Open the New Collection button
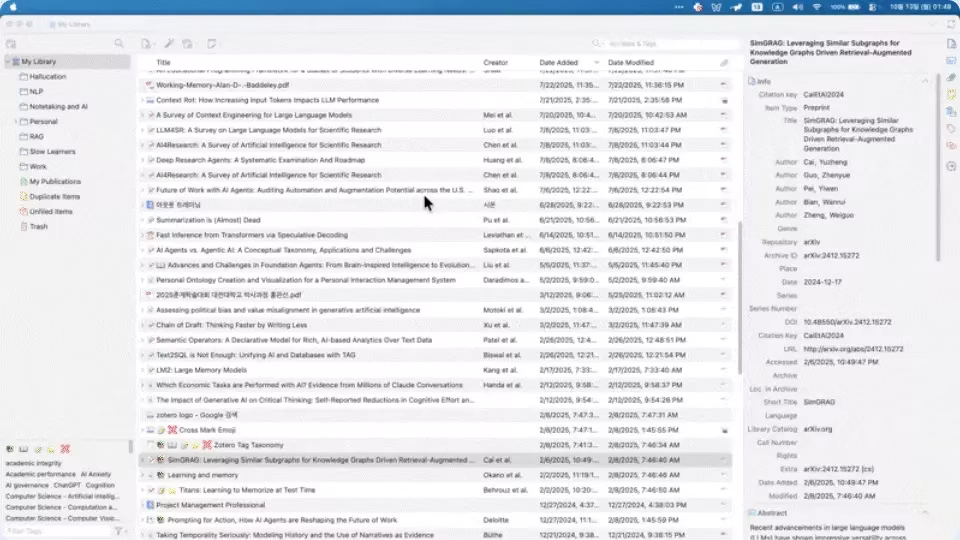This screenshot has height=540, width=960. [11, 44]
